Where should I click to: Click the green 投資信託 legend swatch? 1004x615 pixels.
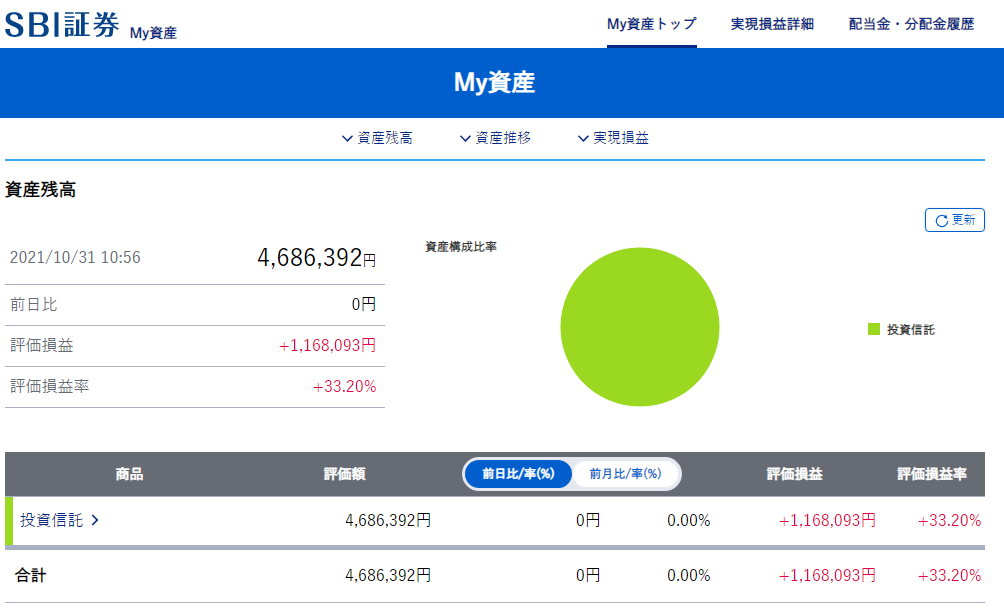873,329
